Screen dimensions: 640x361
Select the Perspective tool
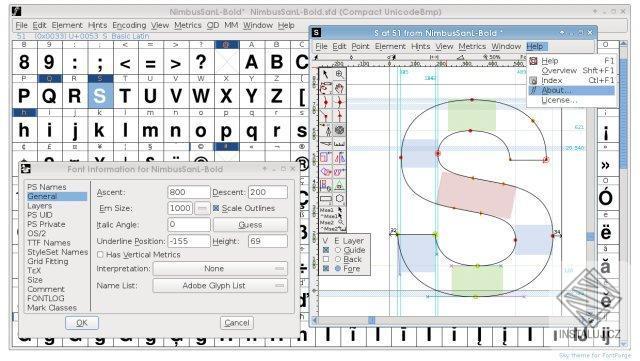[x=339, y=185]
